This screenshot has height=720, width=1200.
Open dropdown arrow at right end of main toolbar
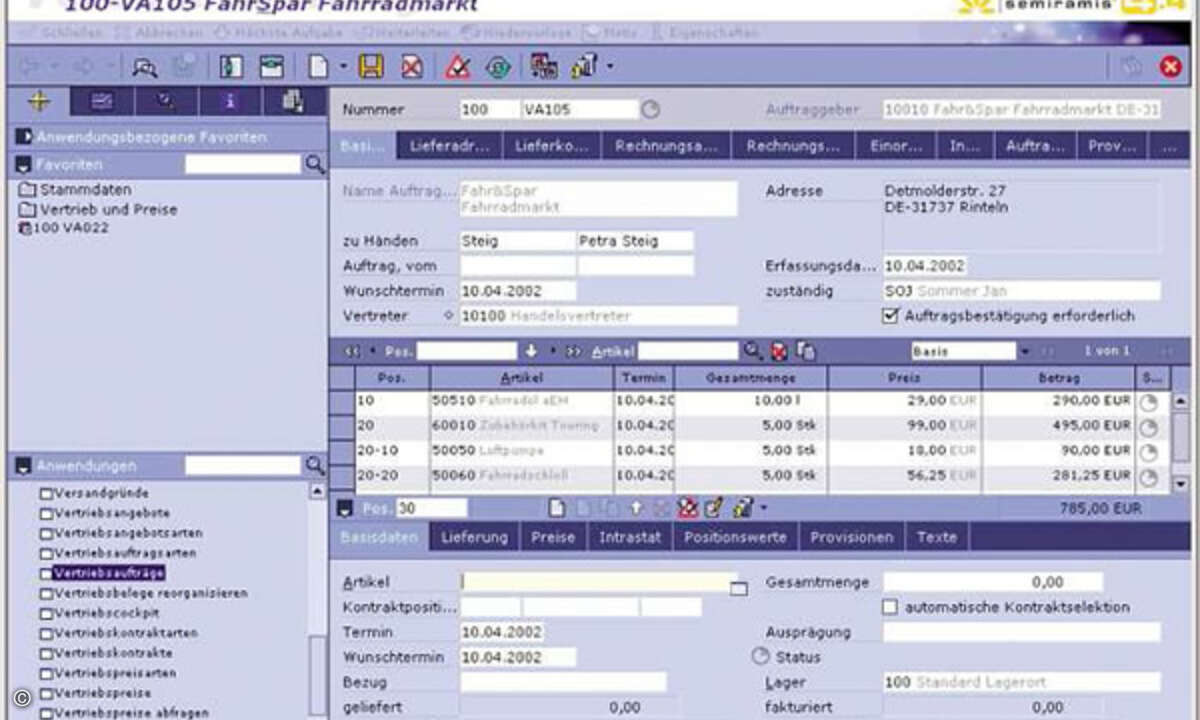point(610,67)
